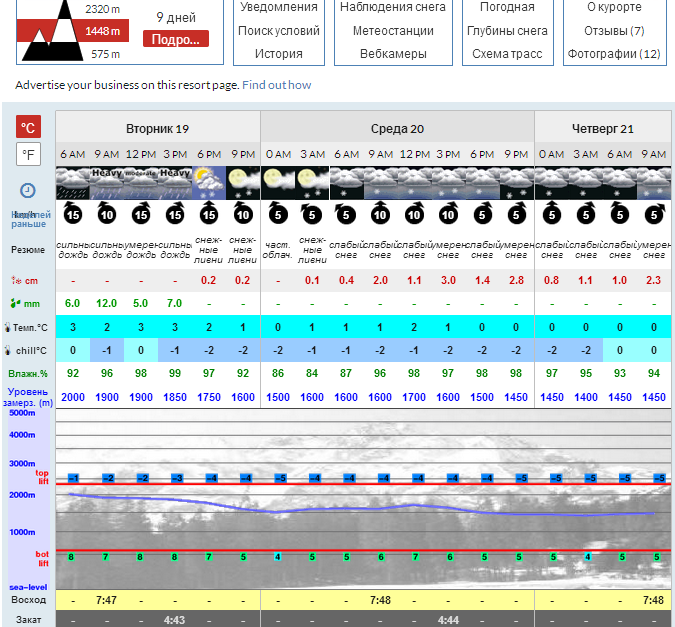Image resolution: width=675 pixels, height=627 pixels.
Task: Click Thursday 9 AM wind arrow 5
Action: pos(654,212)
